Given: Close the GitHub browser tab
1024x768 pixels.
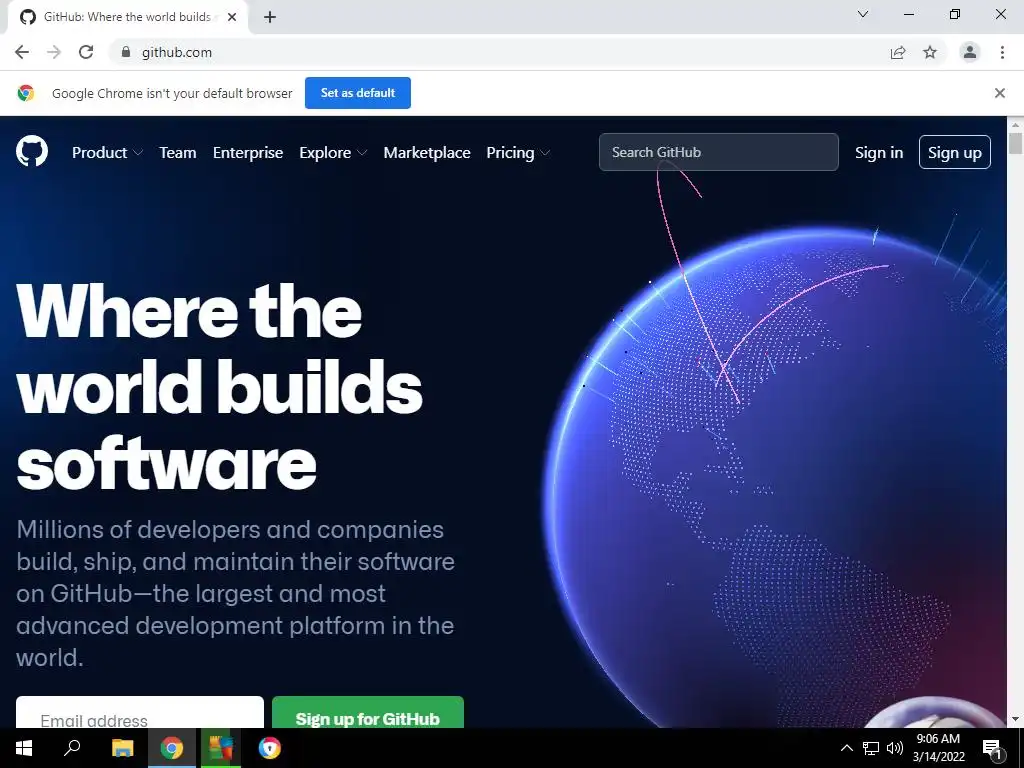Looking at the screenshot, I should [x=232, y=17].
